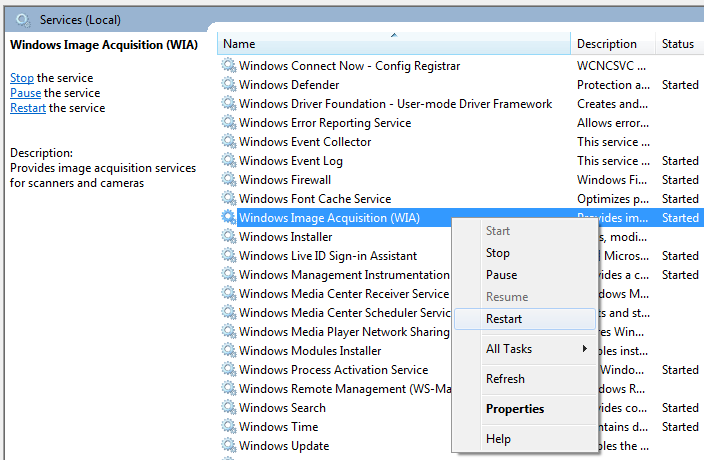Expand the All Tasks submenu
The width and height of the screenshot is (704, 460).
525,349
